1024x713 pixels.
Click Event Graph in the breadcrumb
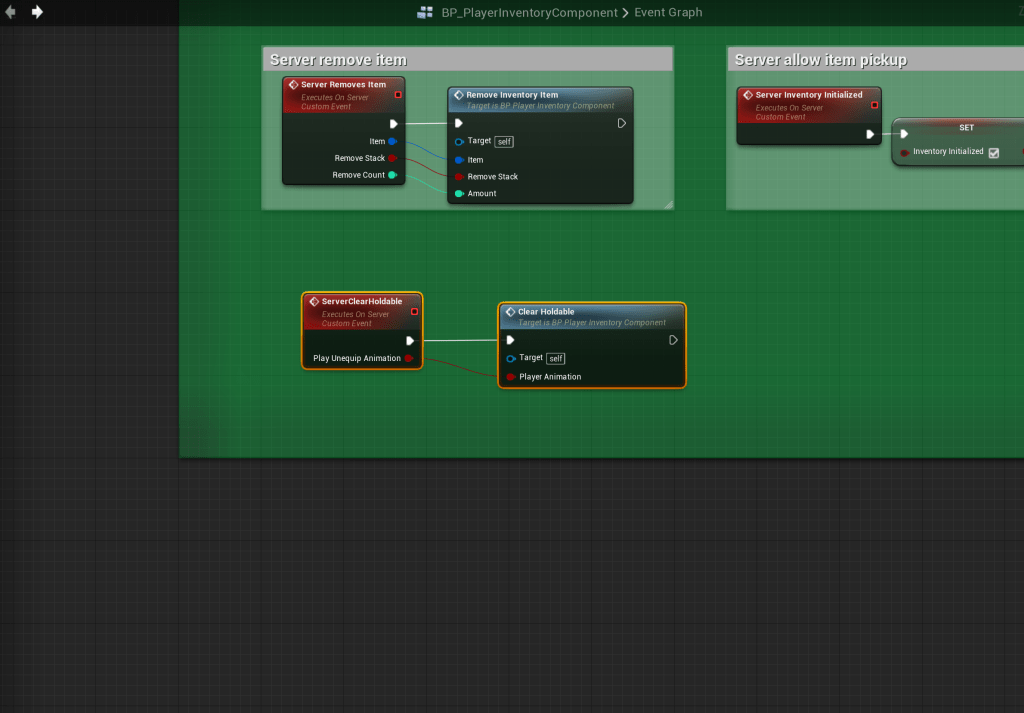coord(668,13)
